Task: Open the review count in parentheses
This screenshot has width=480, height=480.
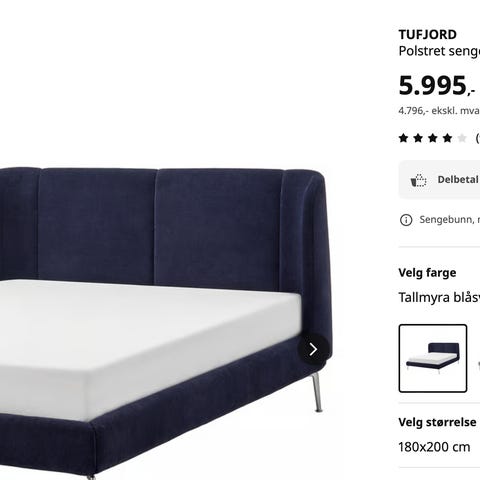Action: click(x=477, y=138)
